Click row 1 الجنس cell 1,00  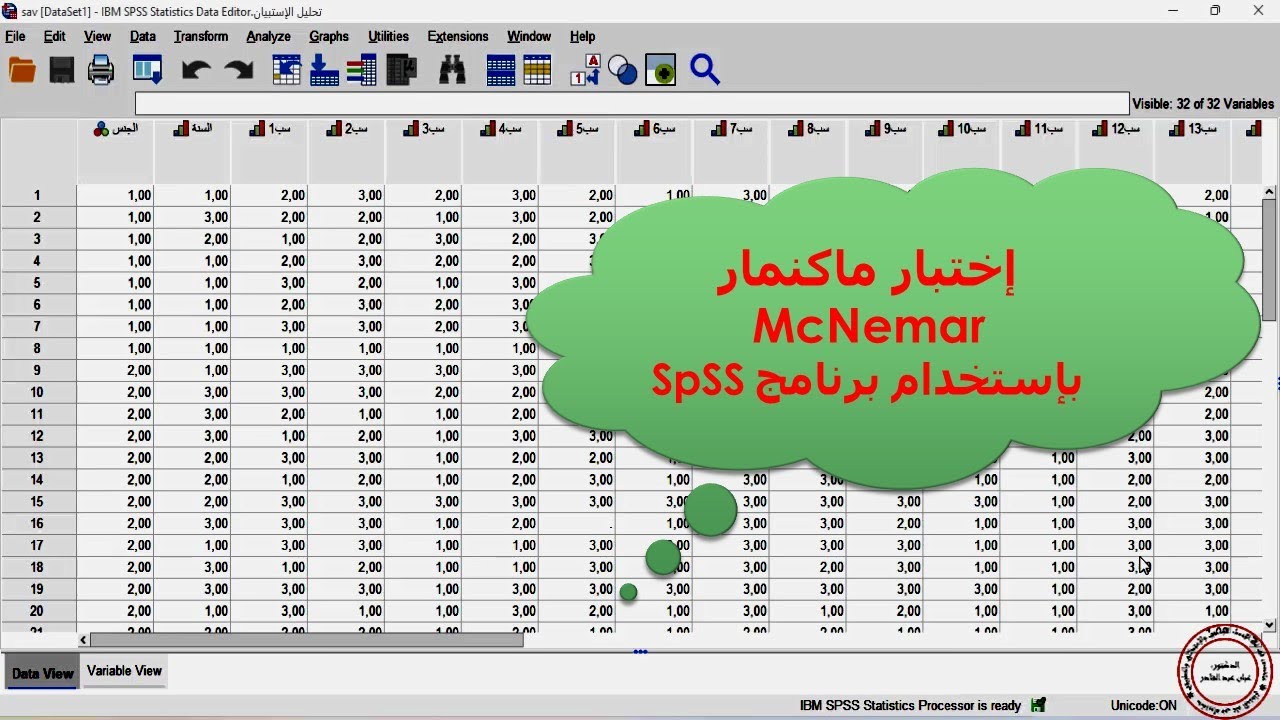[115, 196]
